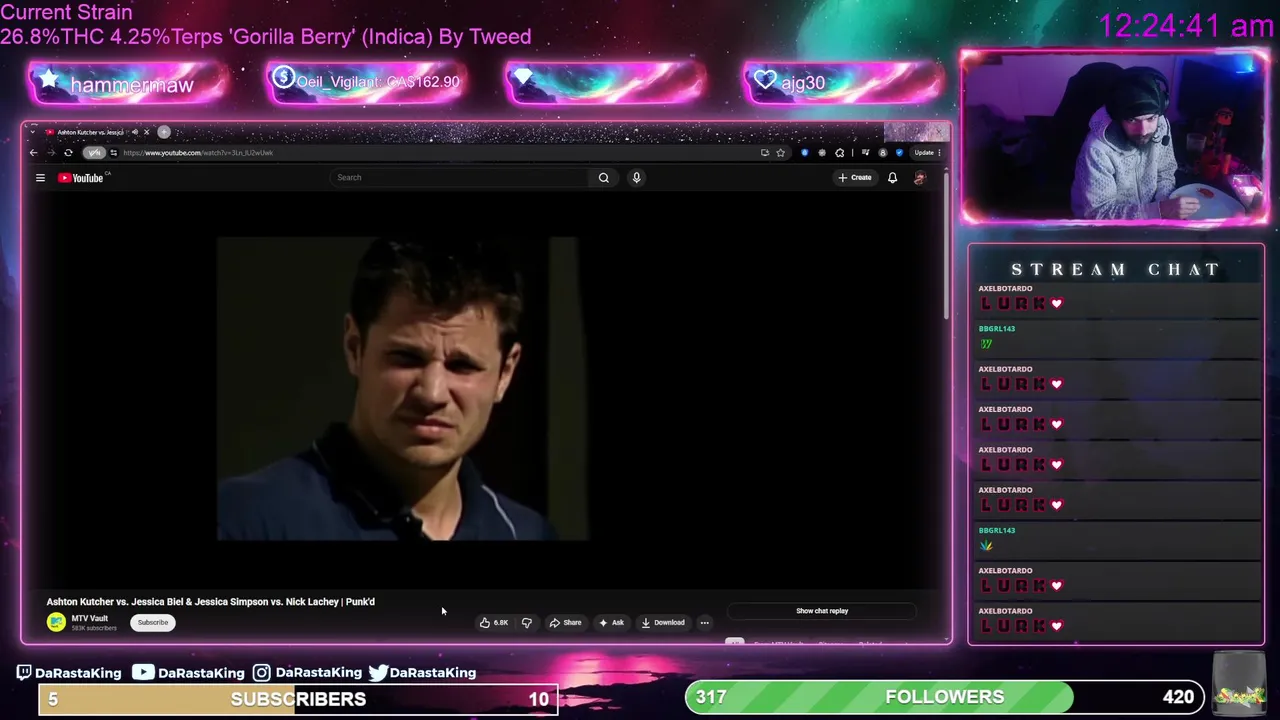Click the video title Ashton Kutcher vs. Jessica Biel
The width and height of the screenshot is (1280, 720).
[211, 602]
